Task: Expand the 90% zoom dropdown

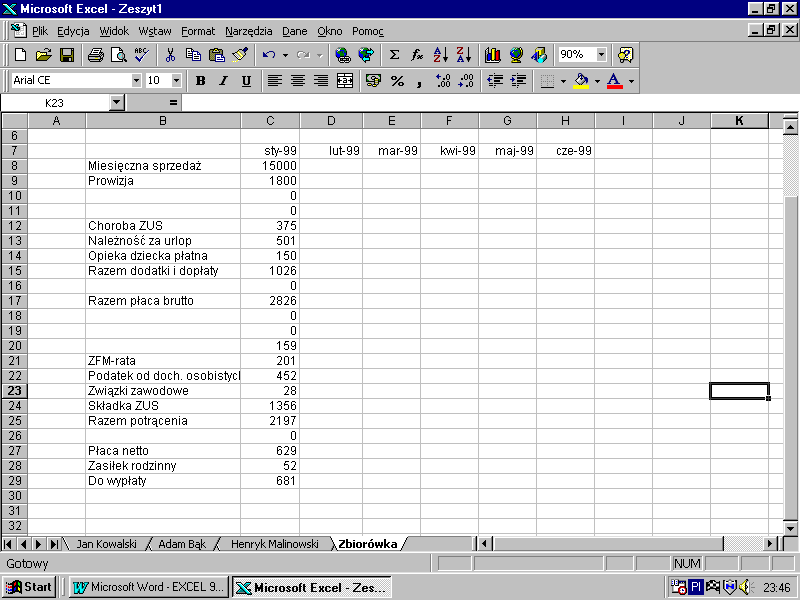Action: point(601,55)
